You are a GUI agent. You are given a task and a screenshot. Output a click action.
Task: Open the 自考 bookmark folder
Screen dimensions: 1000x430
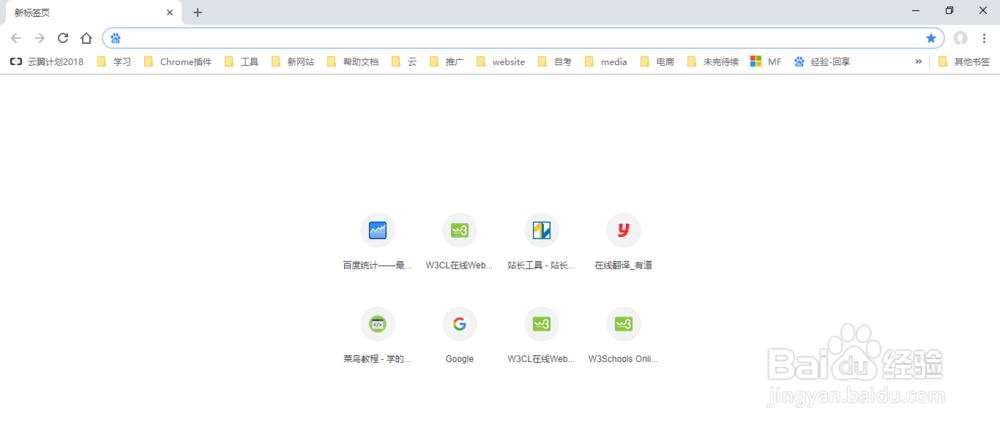coord(555,62)
